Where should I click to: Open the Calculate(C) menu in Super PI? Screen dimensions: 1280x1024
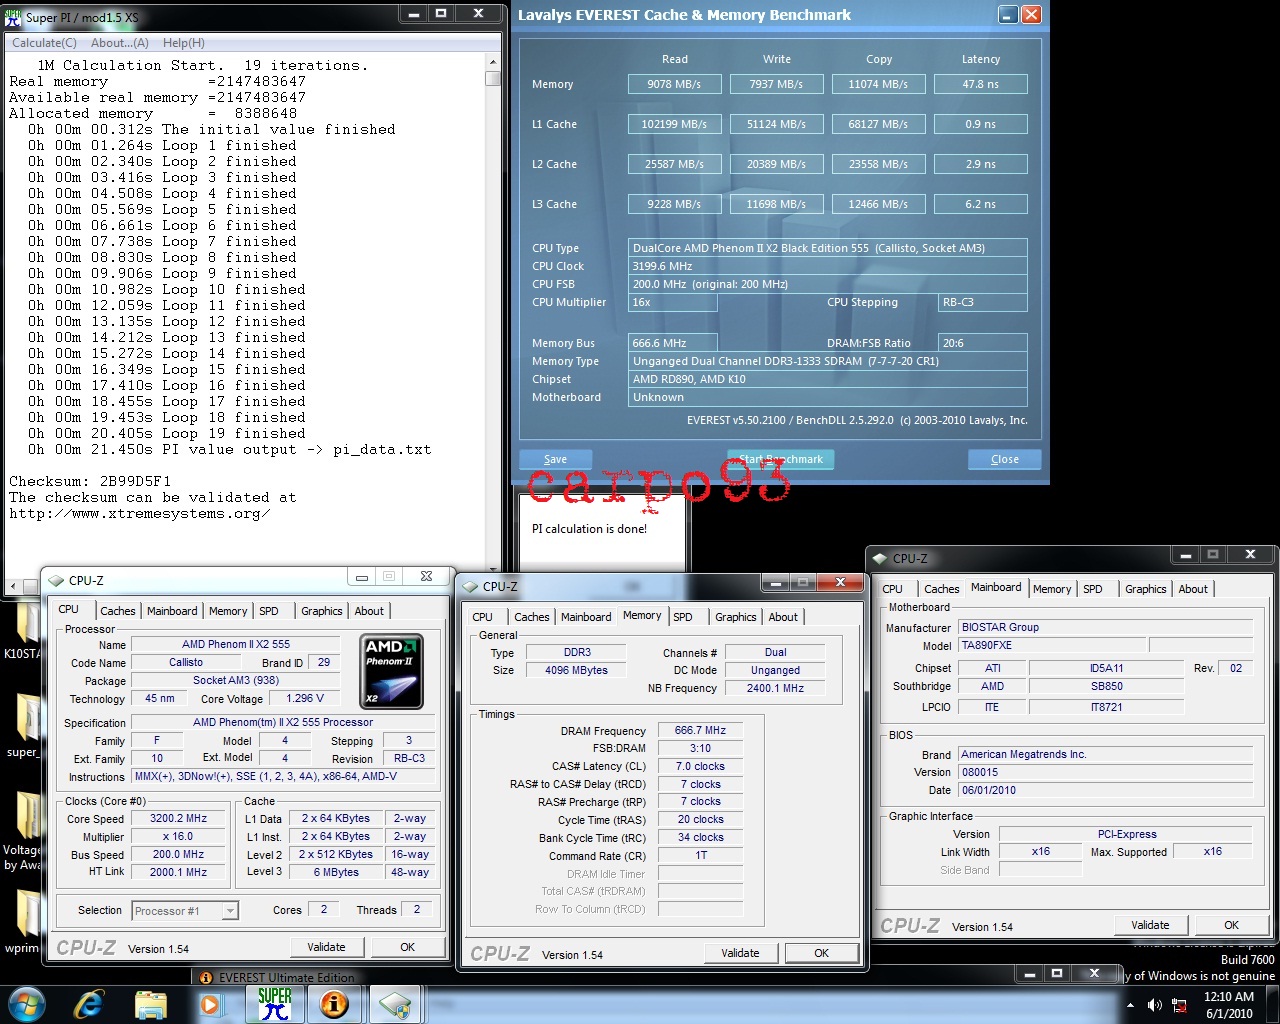click(44, 43)
